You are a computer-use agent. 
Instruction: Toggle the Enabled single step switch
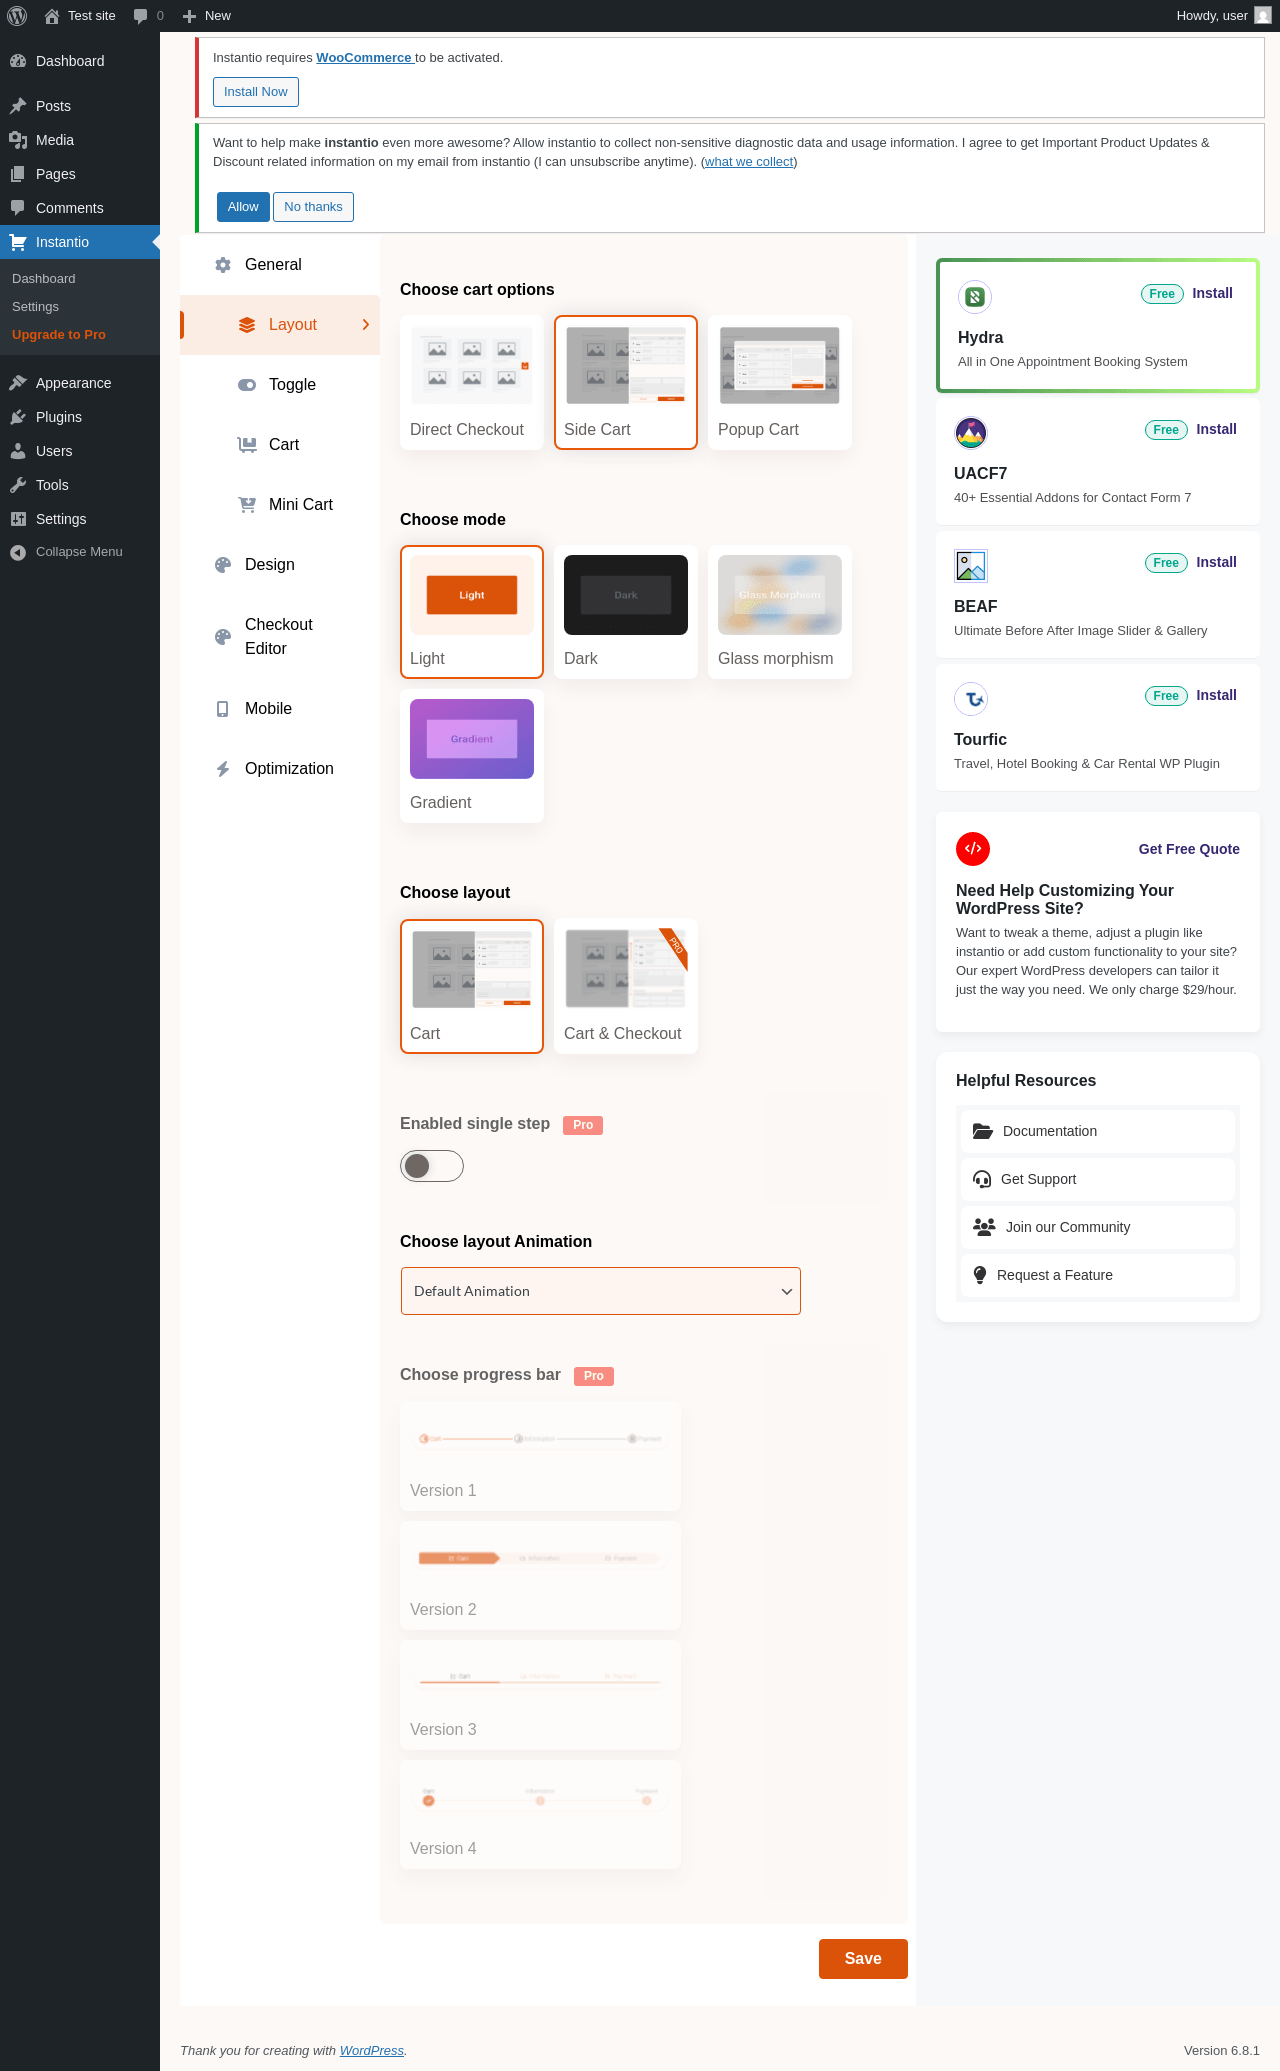click(x=432, y=1166)
